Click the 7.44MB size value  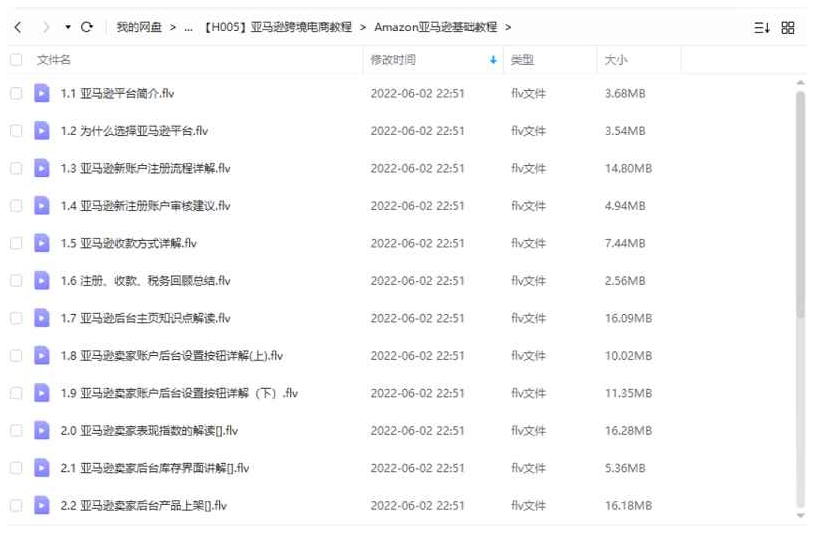pyautogui.click(x=625, y=243)
